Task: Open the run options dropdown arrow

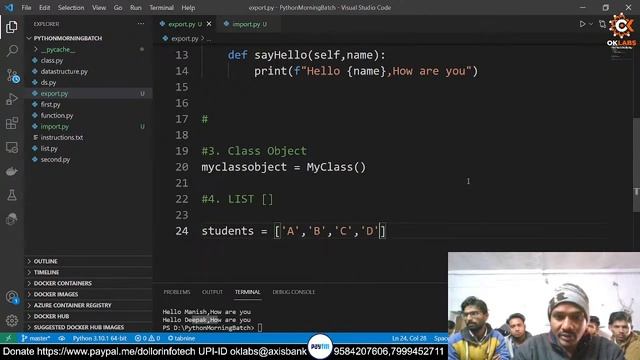Action: [x=591, y=24]
